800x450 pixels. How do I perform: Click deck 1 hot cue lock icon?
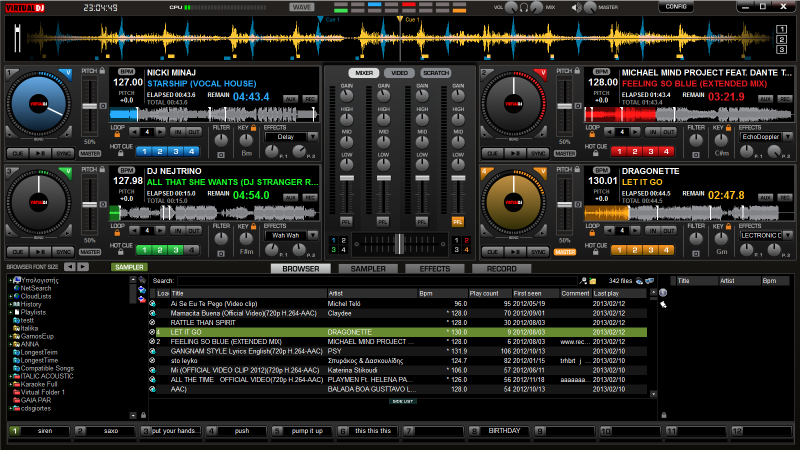coord(121,153)
